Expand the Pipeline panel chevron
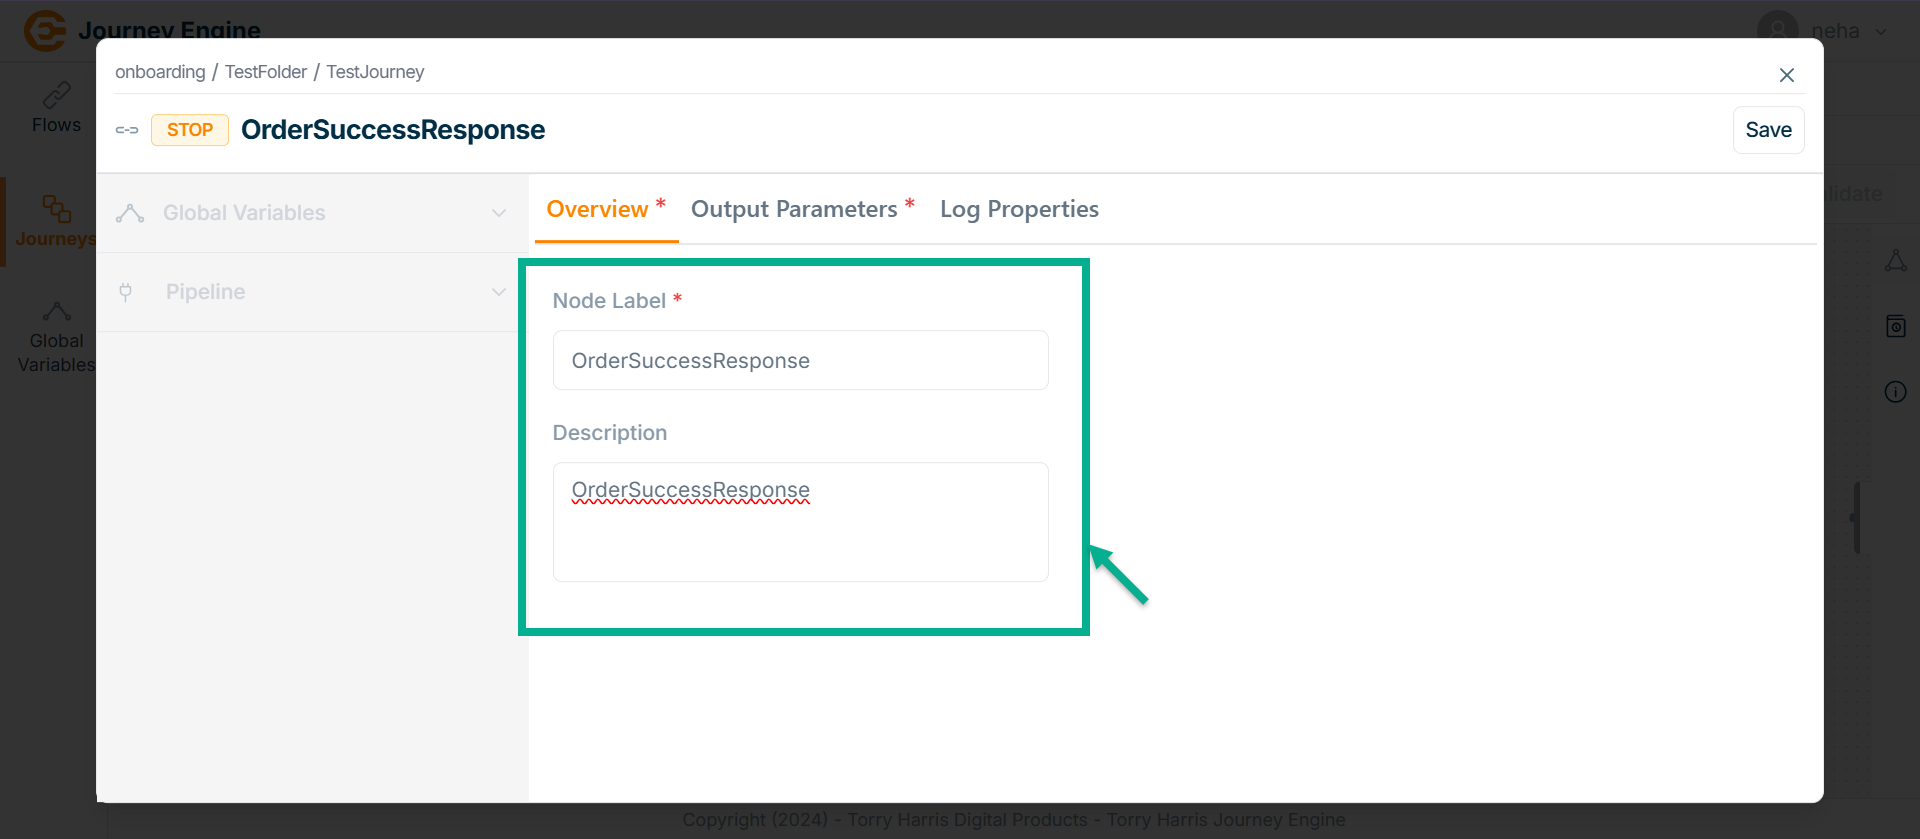The height and width of the screenshot is (839, 1920). [499, 292]
